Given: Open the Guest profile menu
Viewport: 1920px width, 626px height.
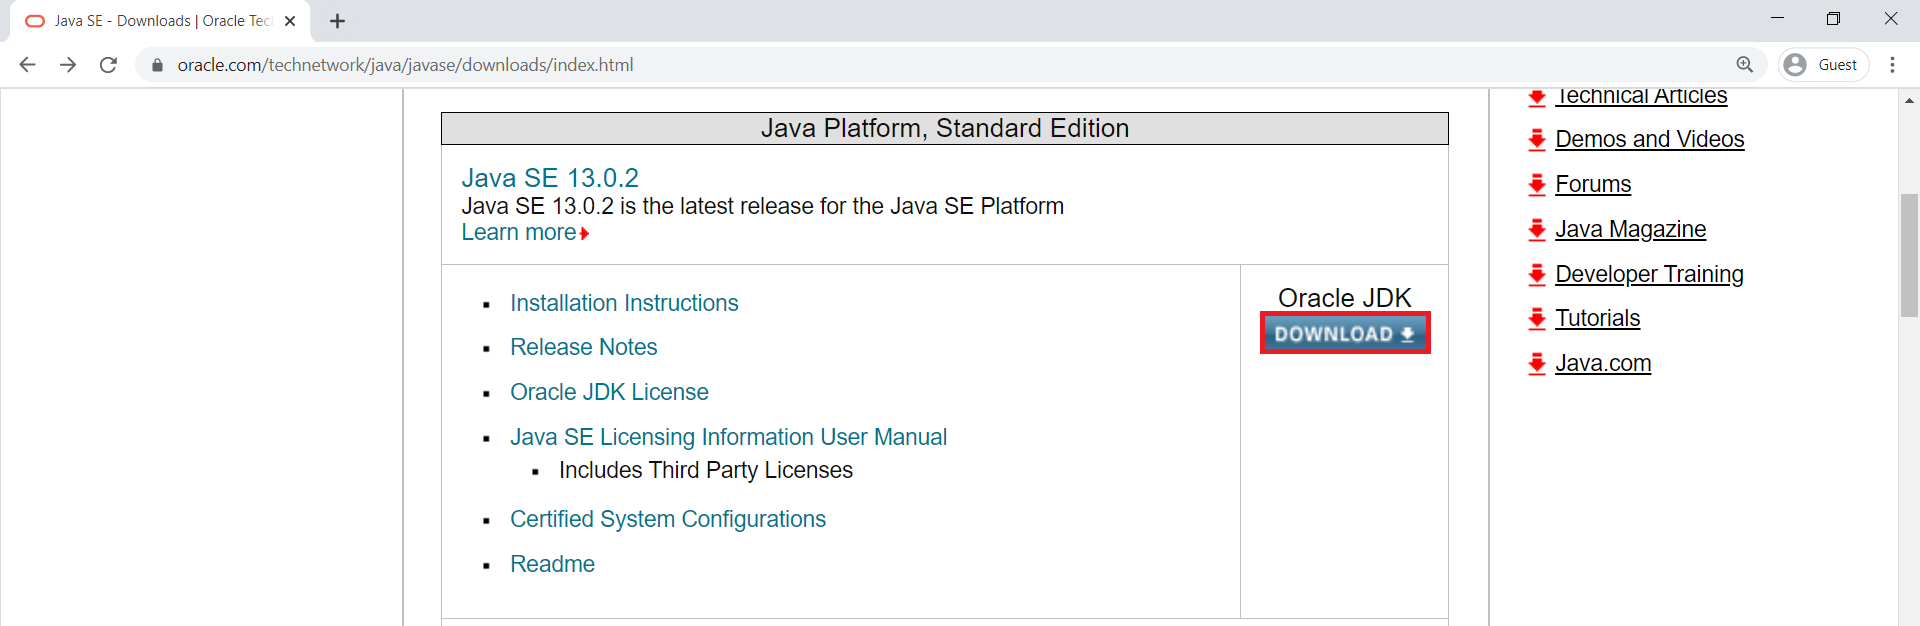Looking at the screenshot, I should click(1823, 65).
